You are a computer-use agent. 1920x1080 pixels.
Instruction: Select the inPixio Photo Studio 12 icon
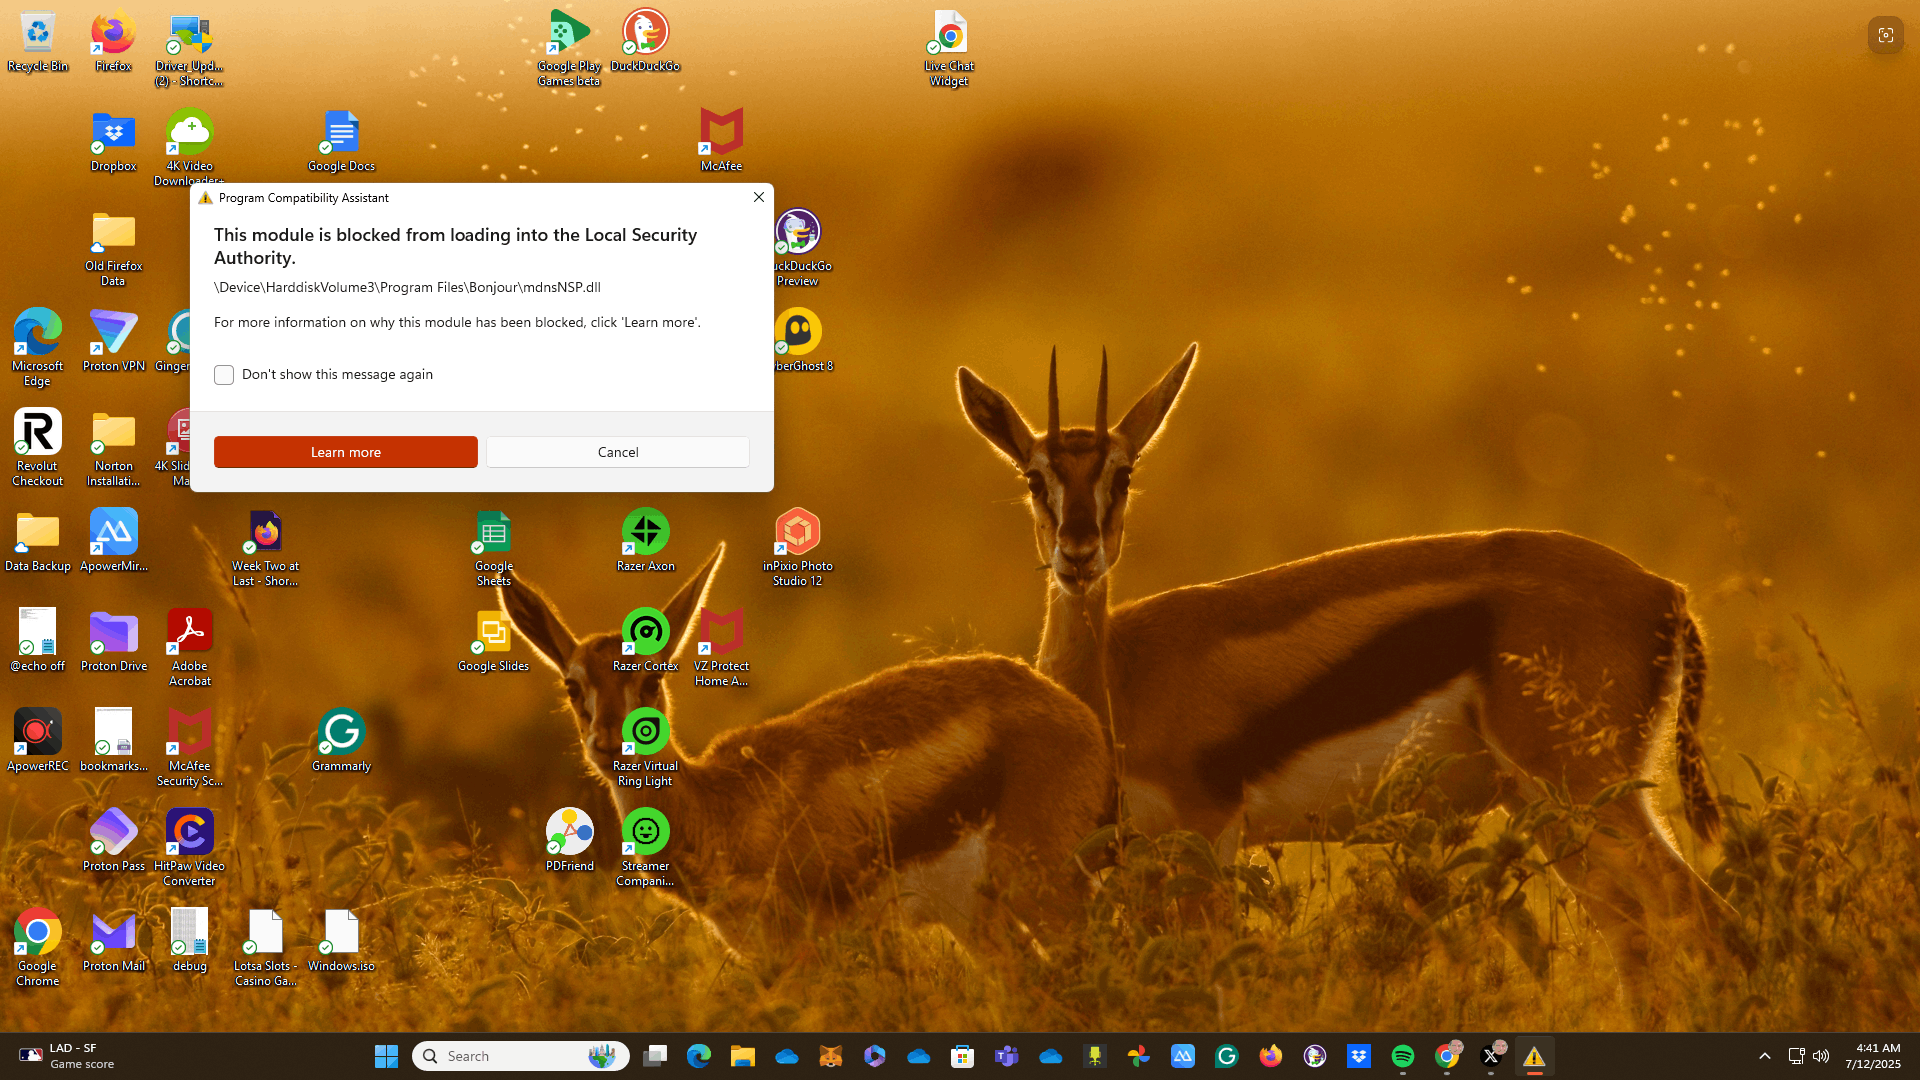point(797,547)
